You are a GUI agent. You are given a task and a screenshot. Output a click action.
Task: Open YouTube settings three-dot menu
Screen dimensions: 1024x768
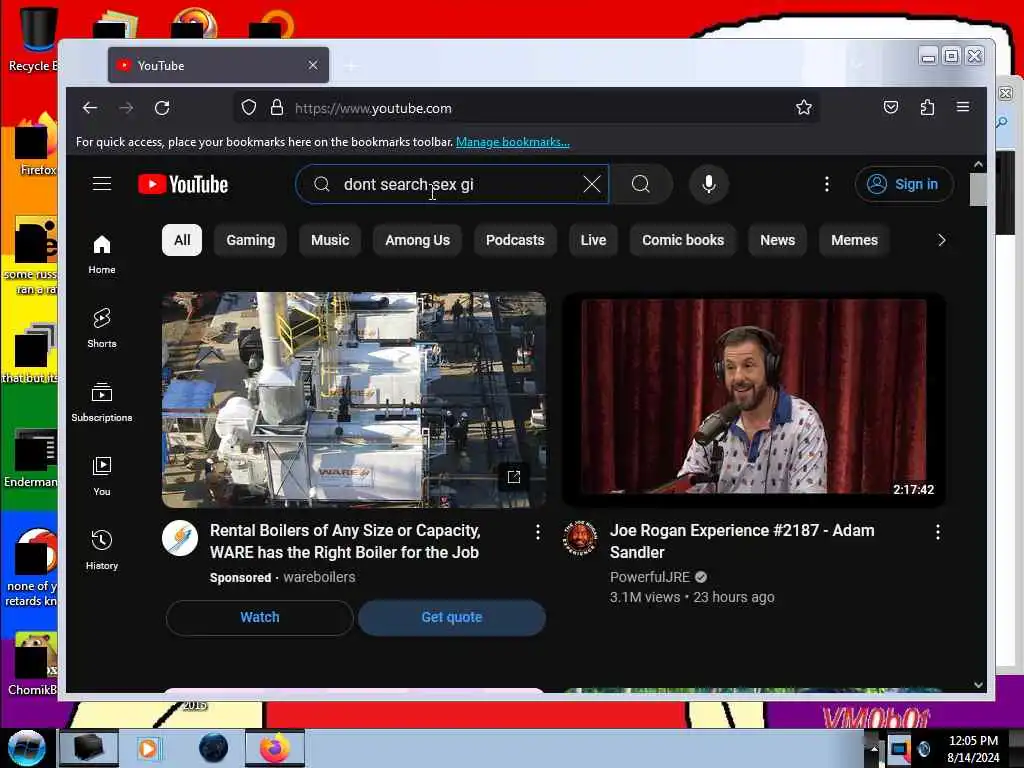click(x=827, y=184)
